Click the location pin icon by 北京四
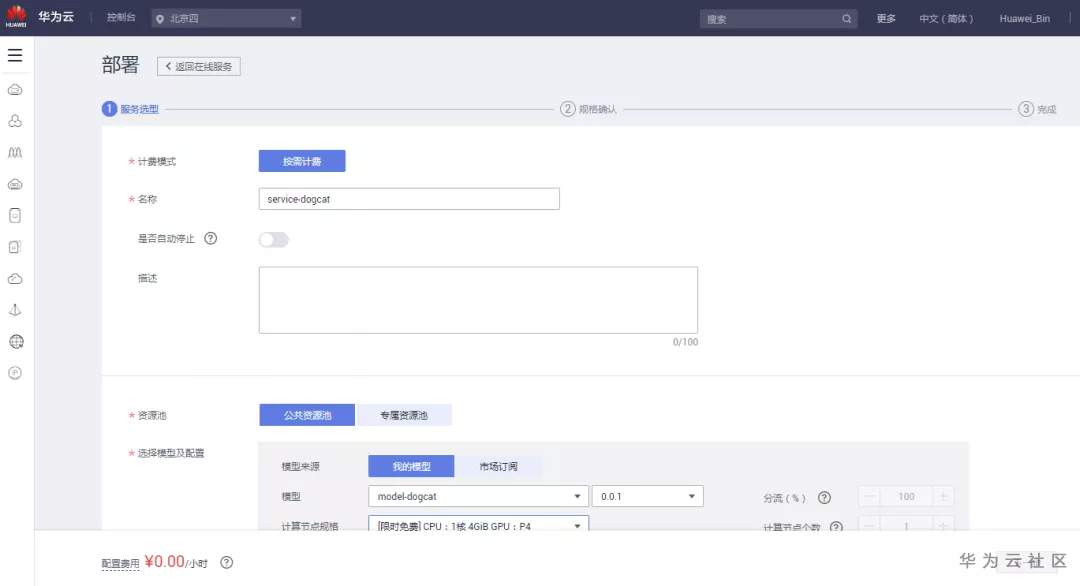Viewport: 1080px width, 586px height. click(x=160, y=19)
